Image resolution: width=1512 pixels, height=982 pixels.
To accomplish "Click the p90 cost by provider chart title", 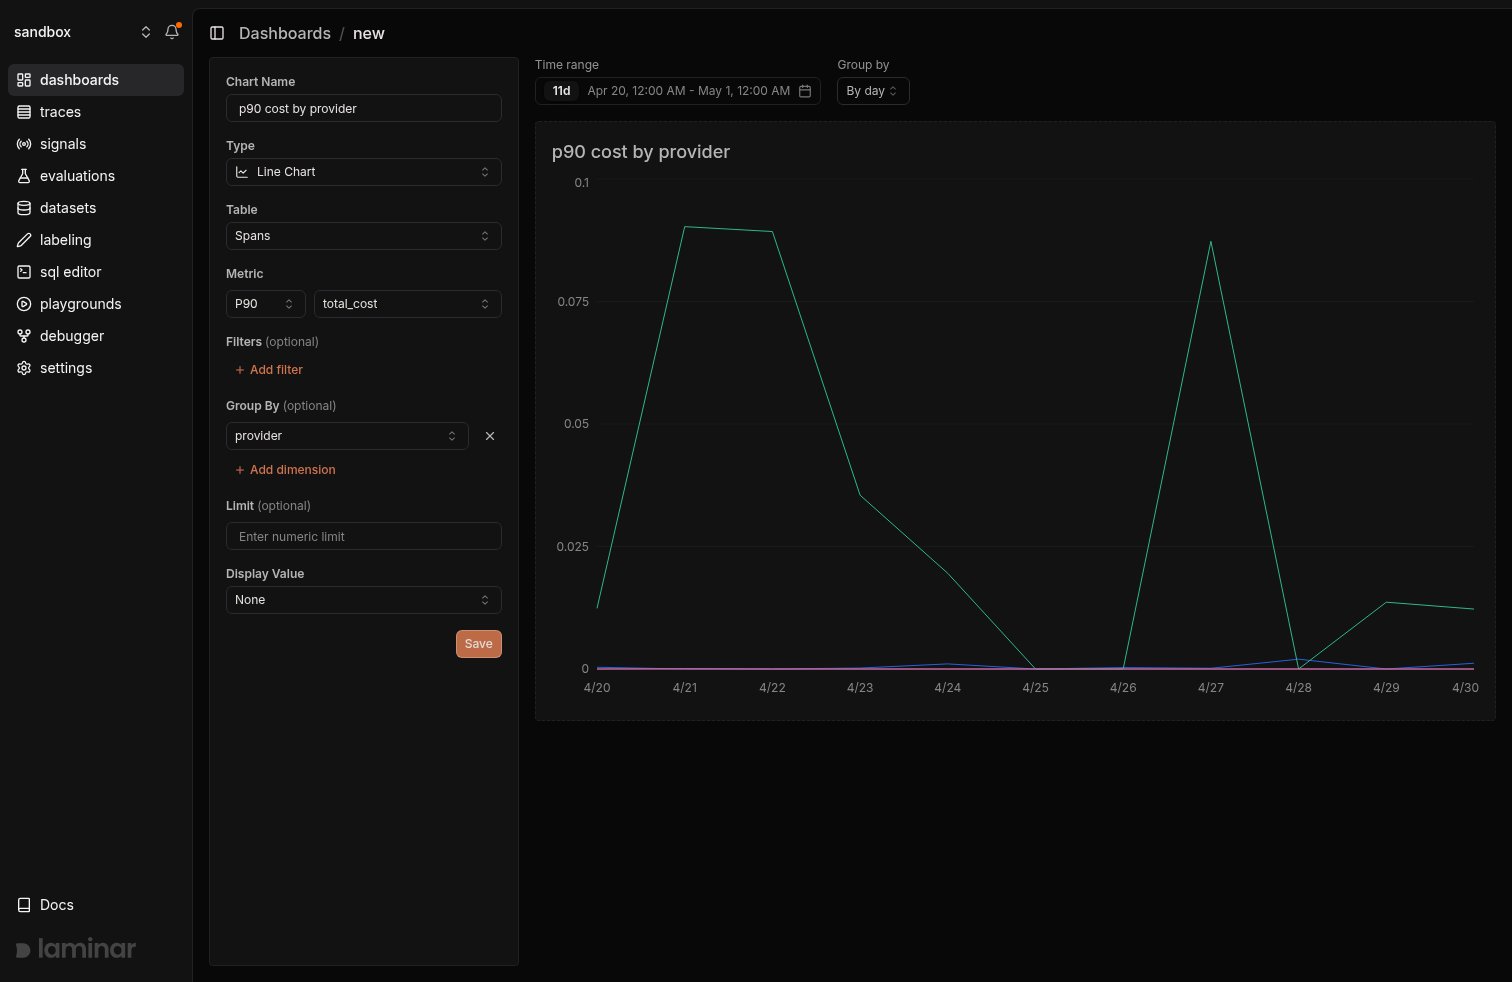I will 641,152.
